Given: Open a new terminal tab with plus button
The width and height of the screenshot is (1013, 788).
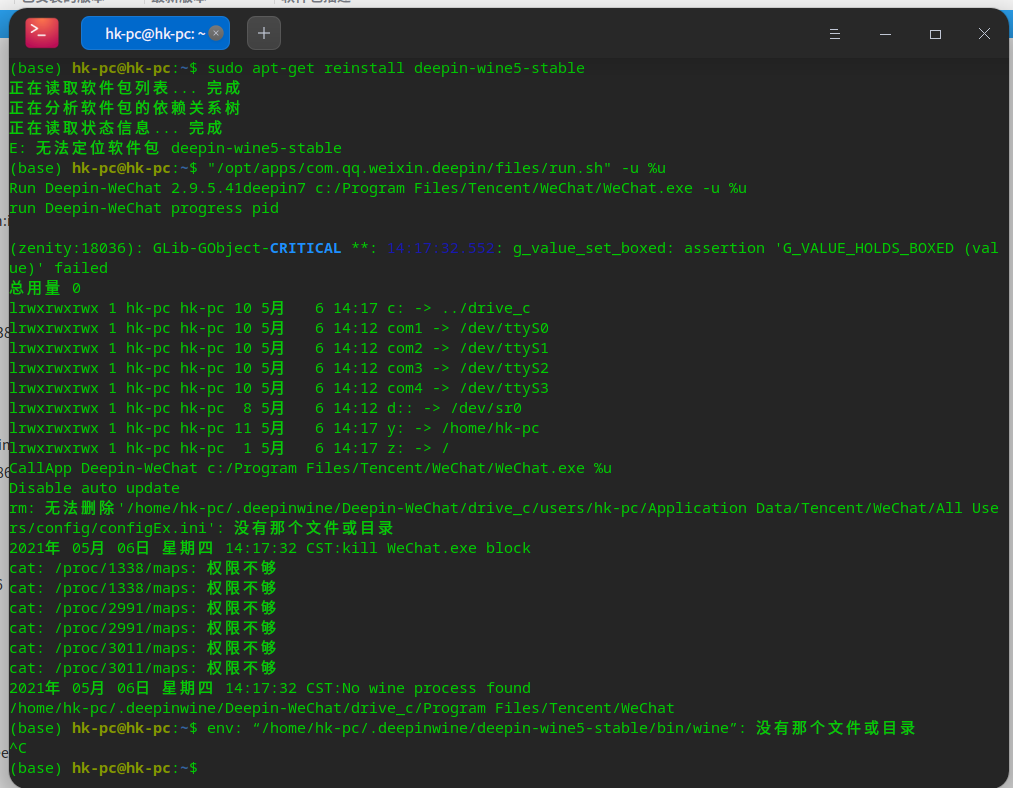Looking at the screenshot, I should (264, 33).
